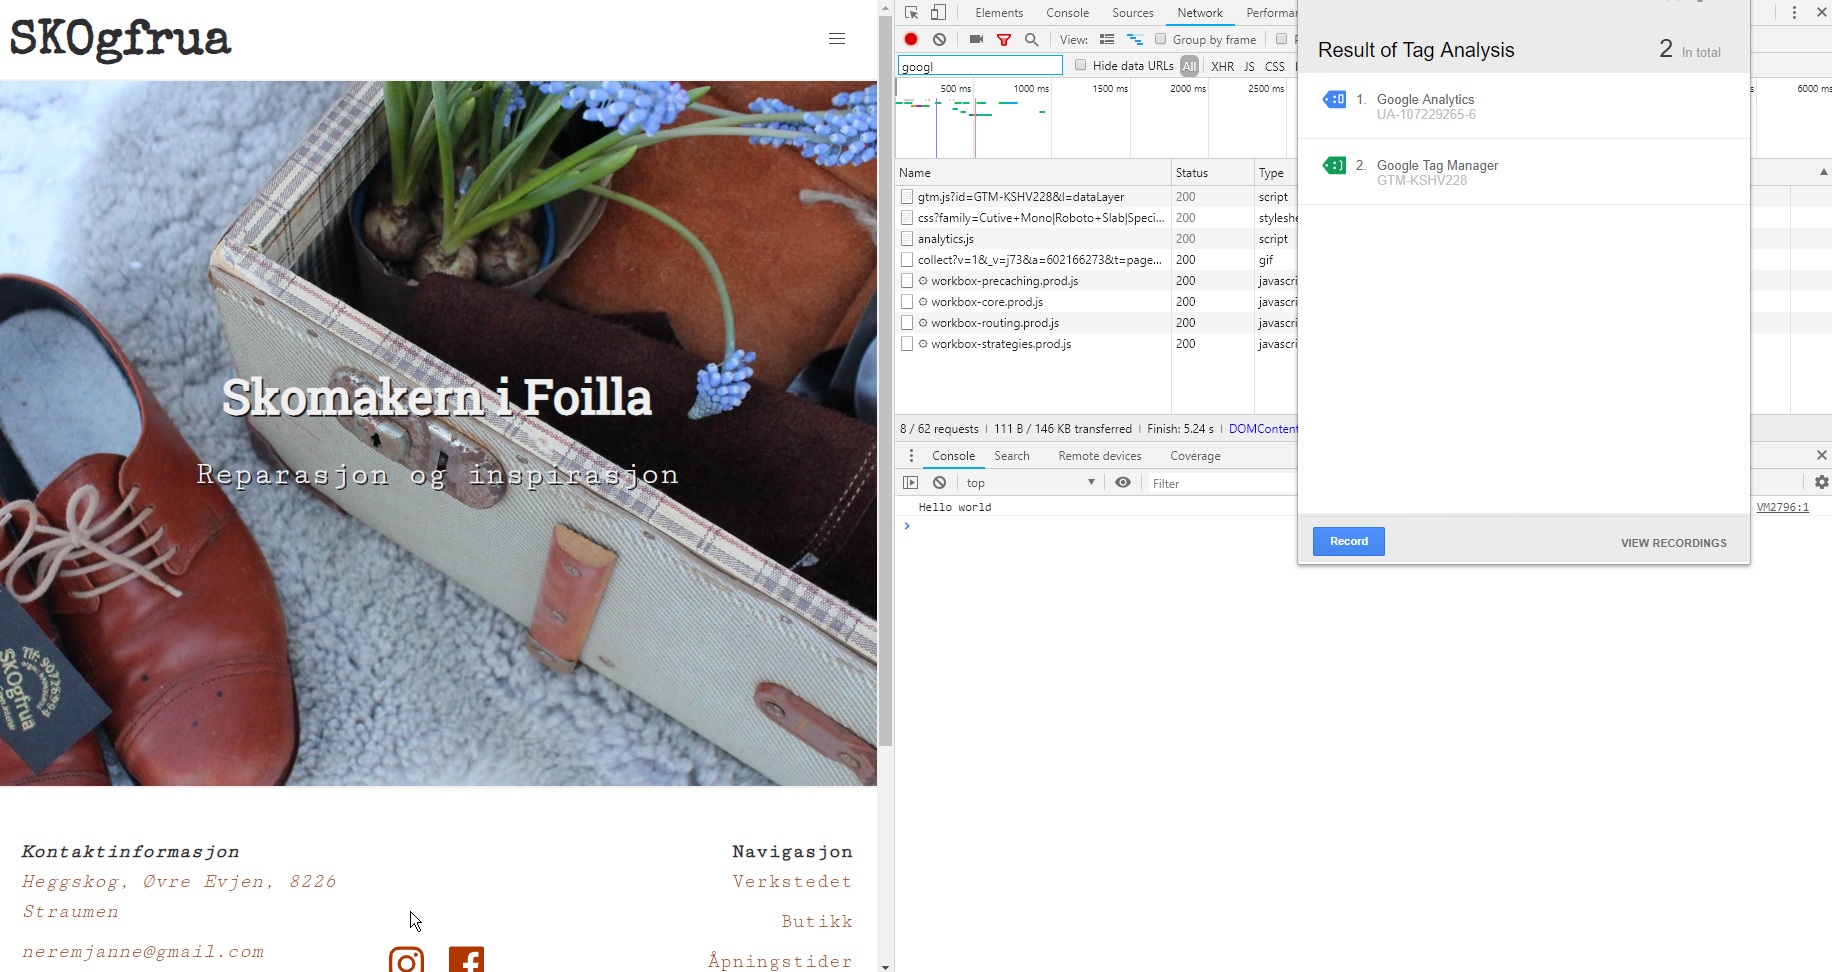
Task: Select gtm.js request row checkbox
Action: (908, 196)
